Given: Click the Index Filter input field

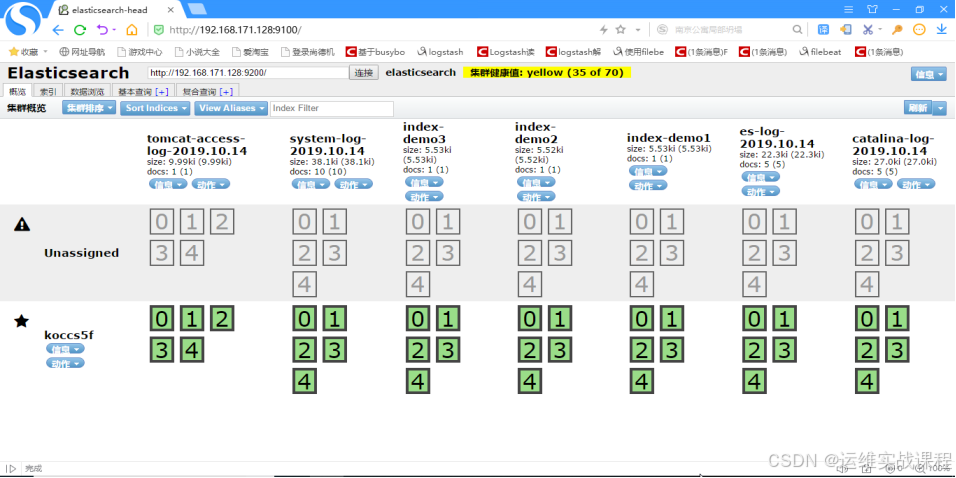Looking at the screenshot, I should [x=332, y=108].
